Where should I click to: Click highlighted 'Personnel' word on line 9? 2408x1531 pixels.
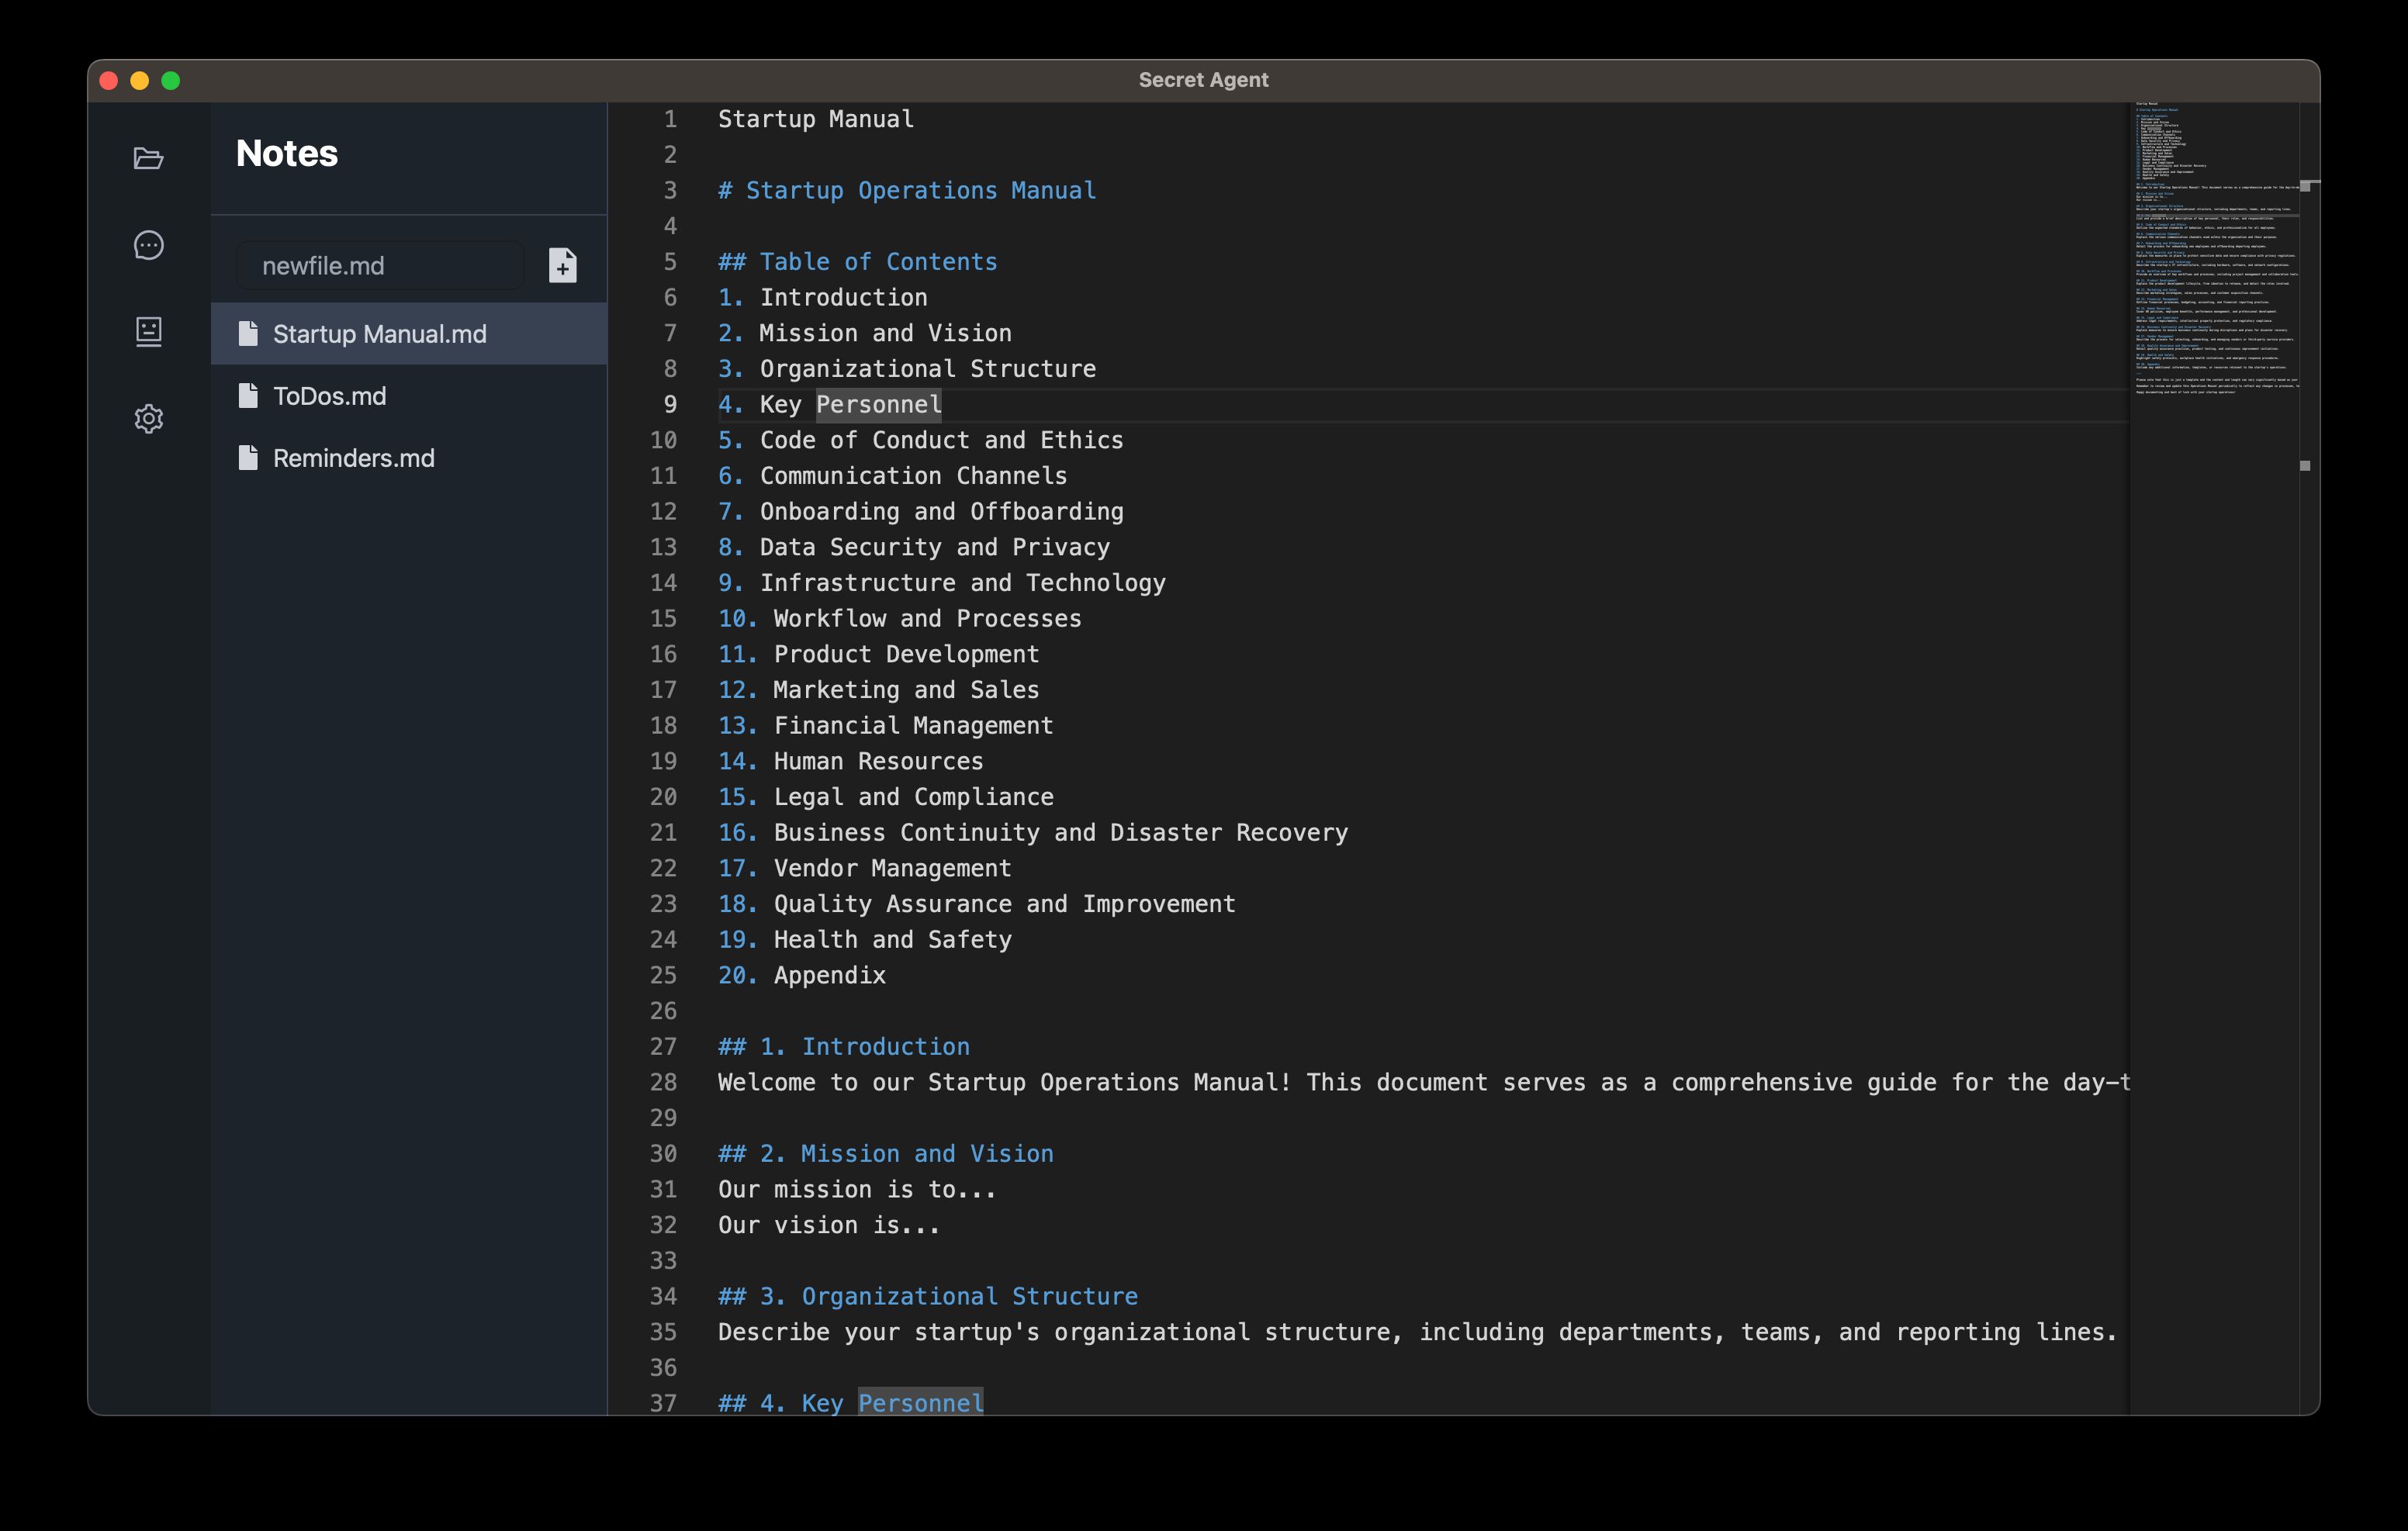[879, 404]
